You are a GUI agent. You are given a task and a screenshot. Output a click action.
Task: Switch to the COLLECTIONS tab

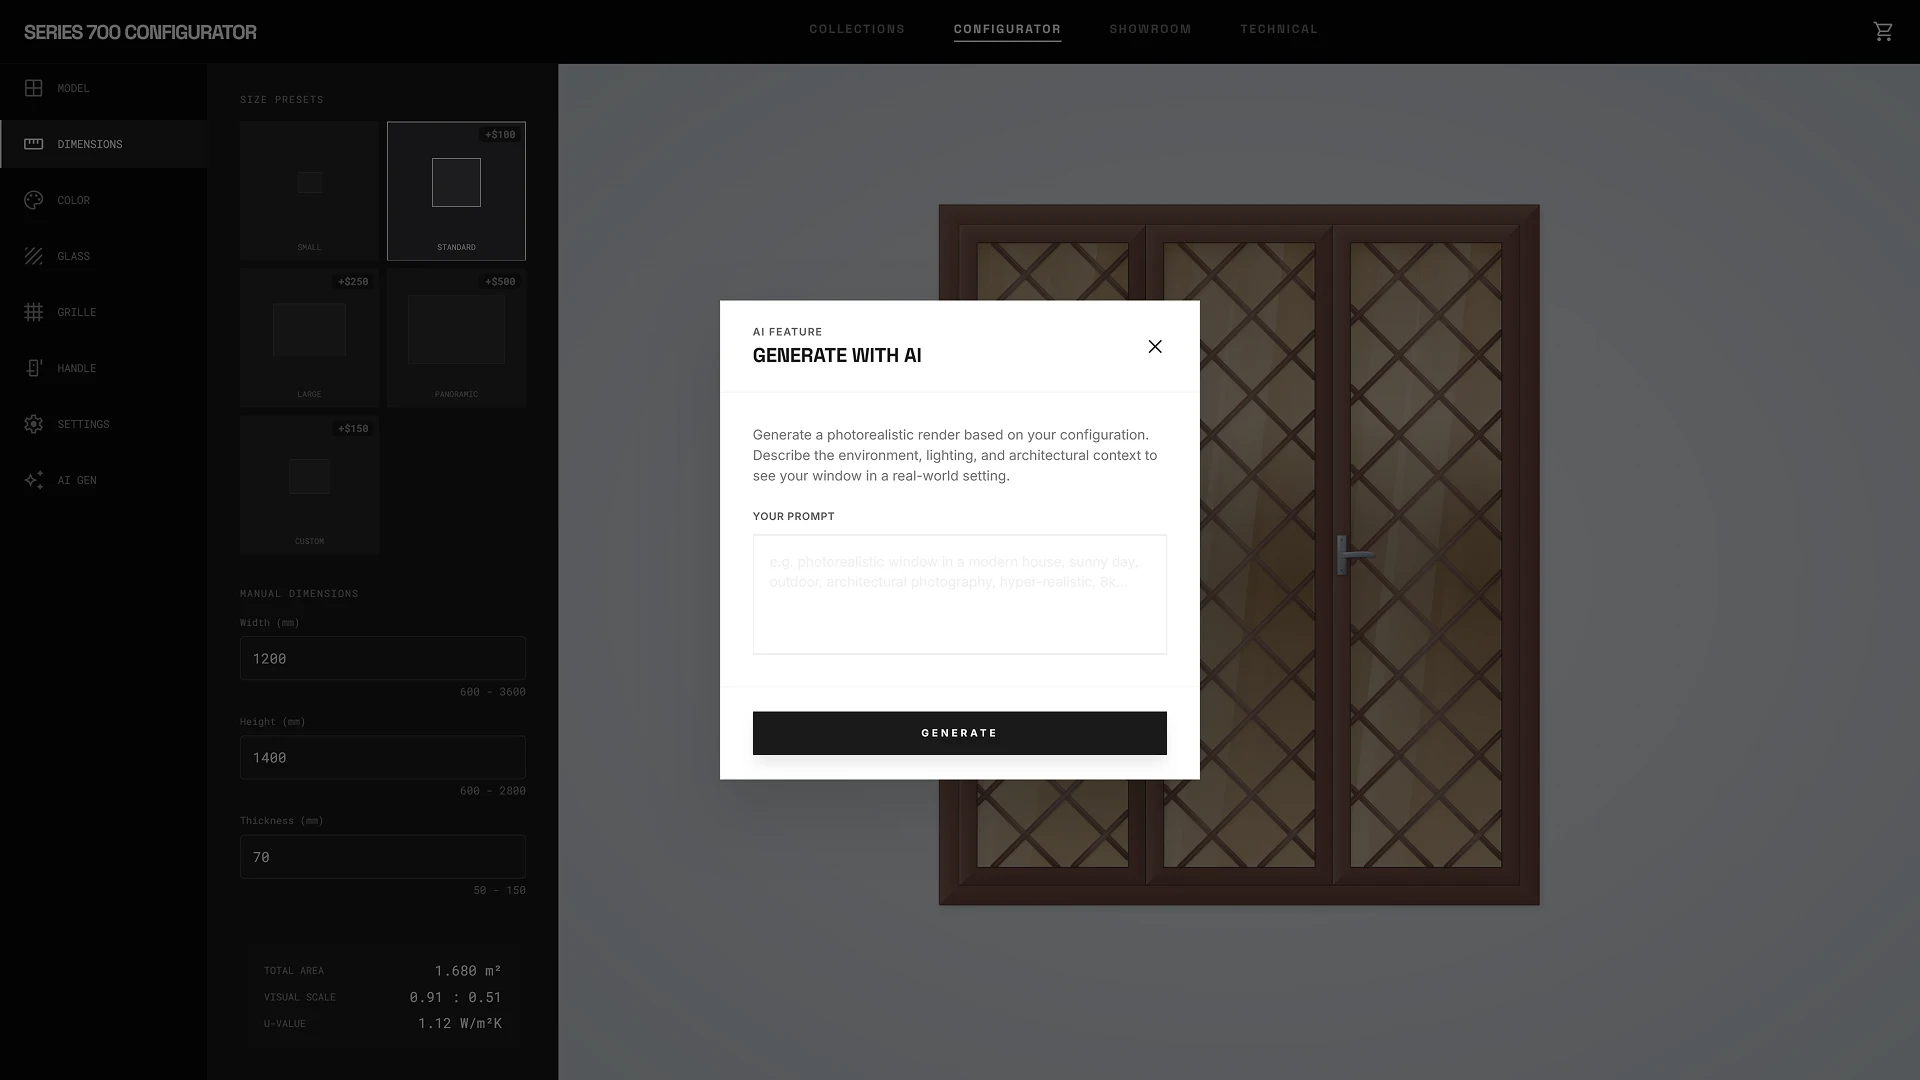[856, 29]
